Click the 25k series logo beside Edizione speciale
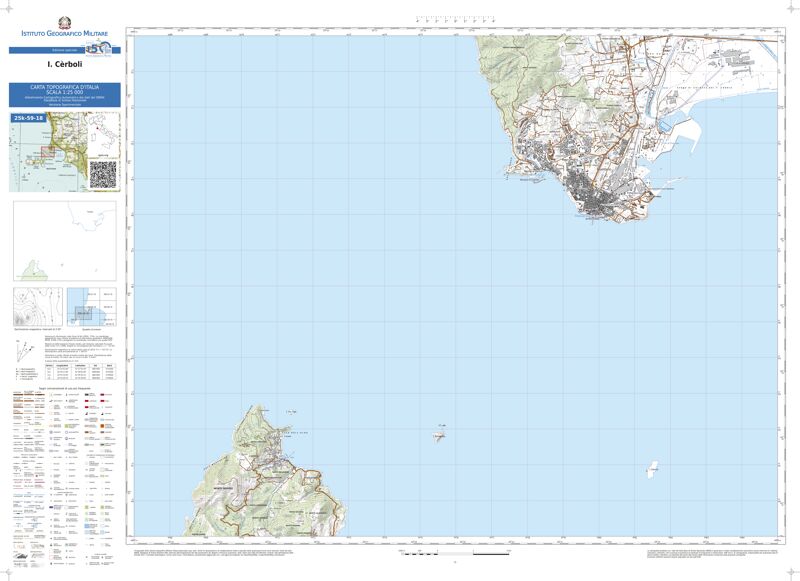The width and height of the screenshot is (800, 581). (x=96, y=49)
